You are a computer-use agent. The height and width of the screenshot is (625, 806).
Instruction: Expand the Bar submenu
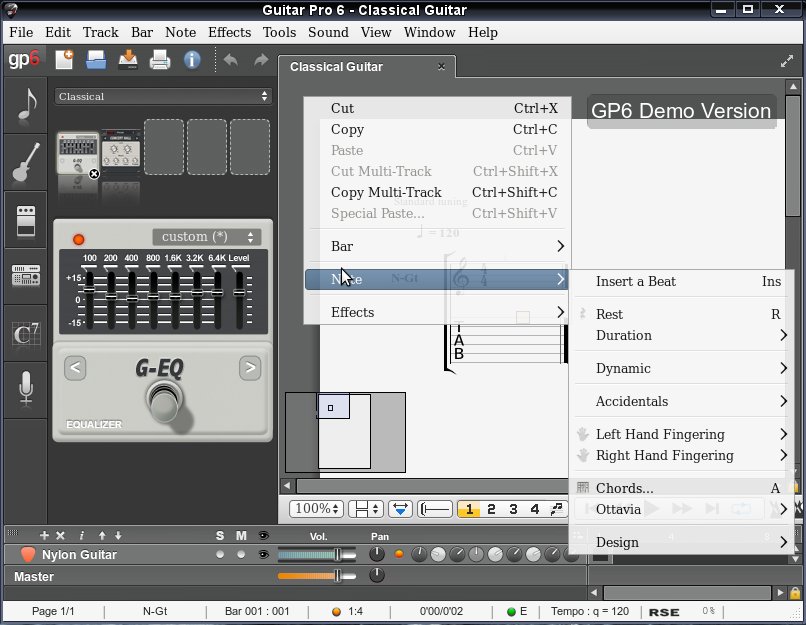tap(437, 246)
